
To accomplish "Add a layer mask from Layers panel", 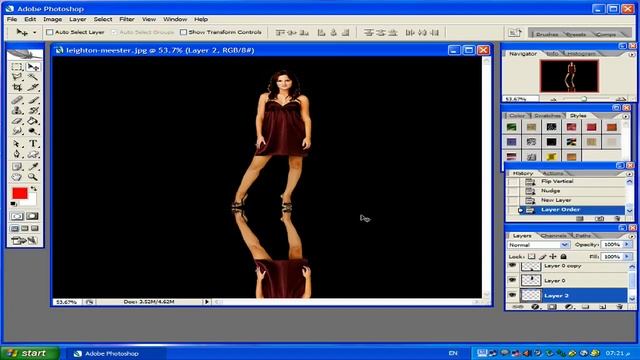I will pyautogui.click(x=552, y=307).
